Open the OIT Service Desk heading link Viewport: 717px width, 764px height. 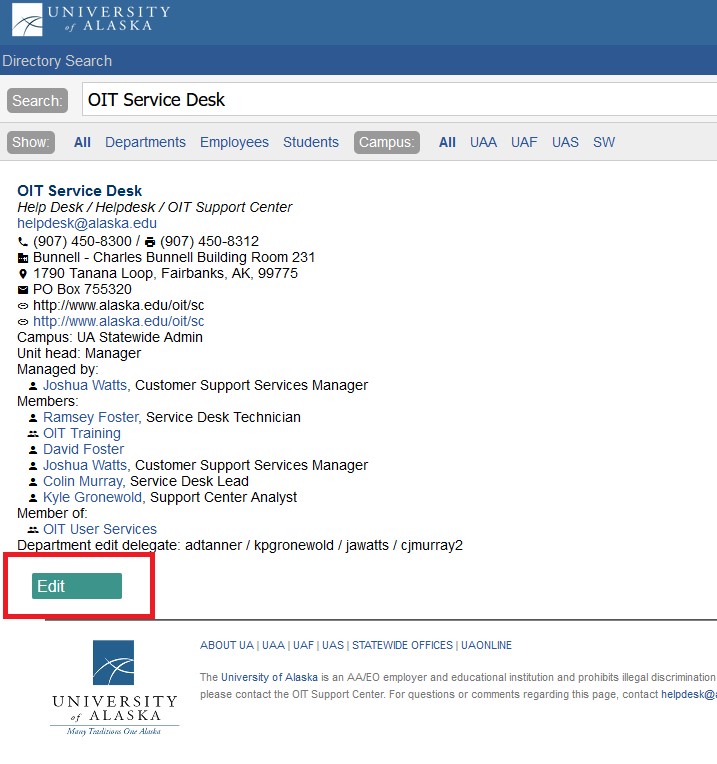[x=80, y=191]
